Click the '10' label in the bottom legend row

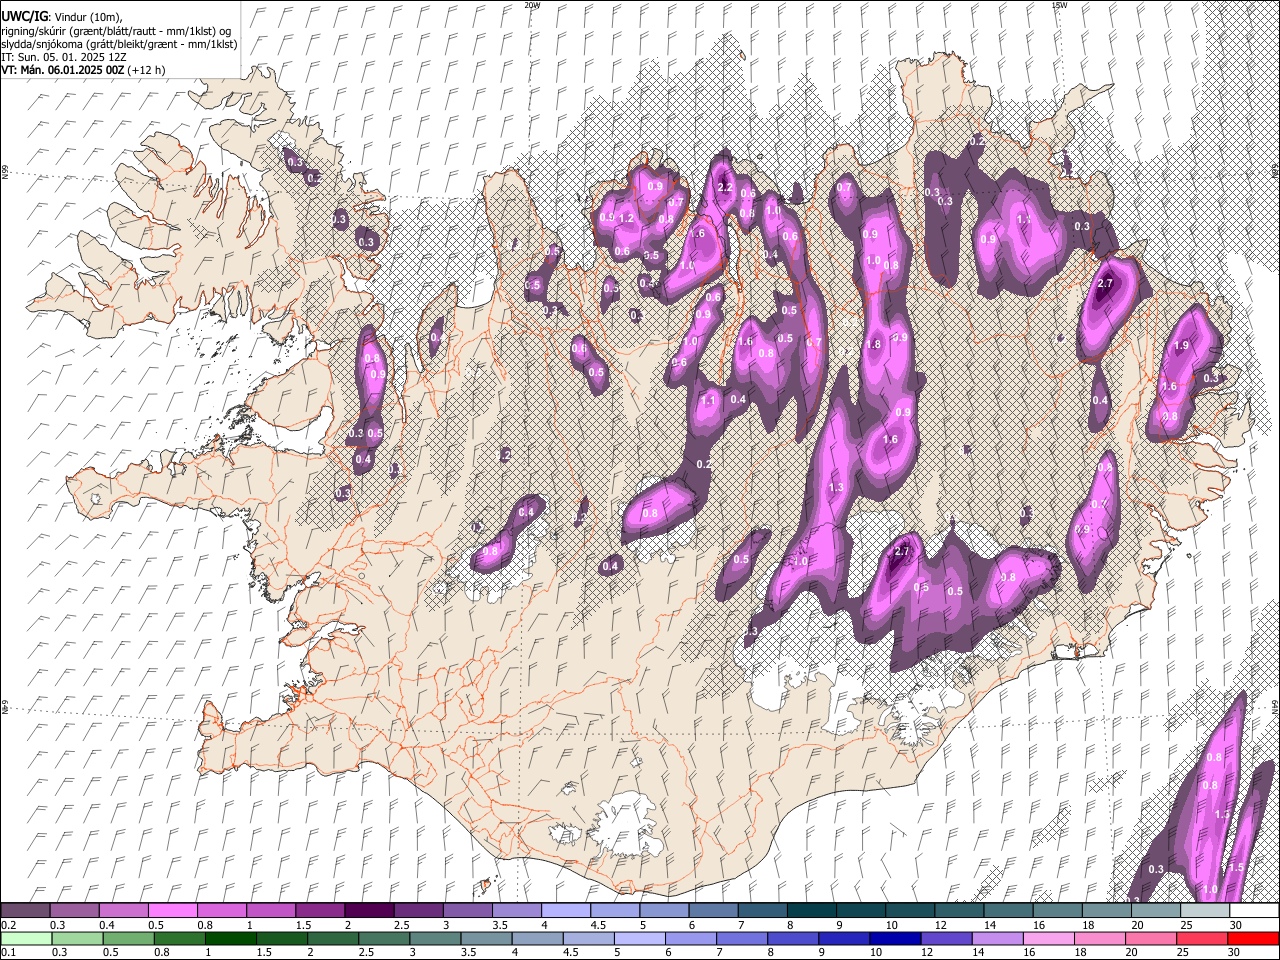click(876, 953)
